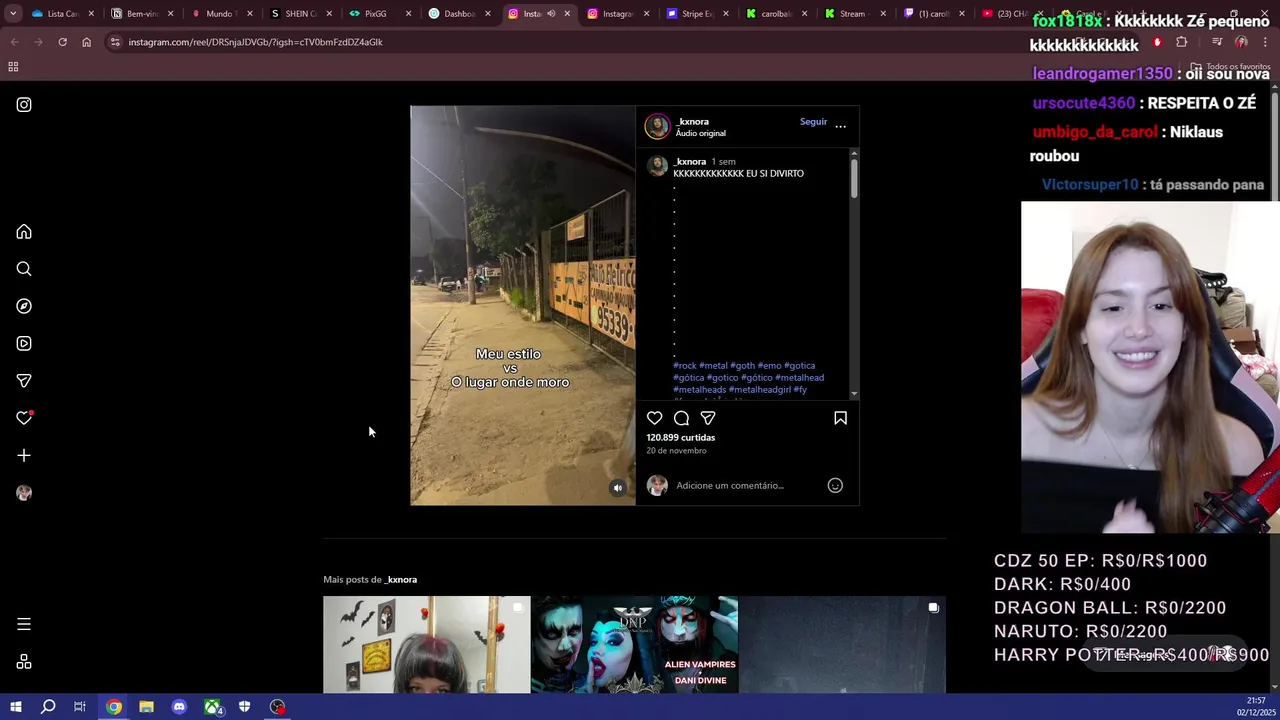The image size is (1280, 720).
Task: Open direct messages in the sidebar
Action: (x=24, y=381)
